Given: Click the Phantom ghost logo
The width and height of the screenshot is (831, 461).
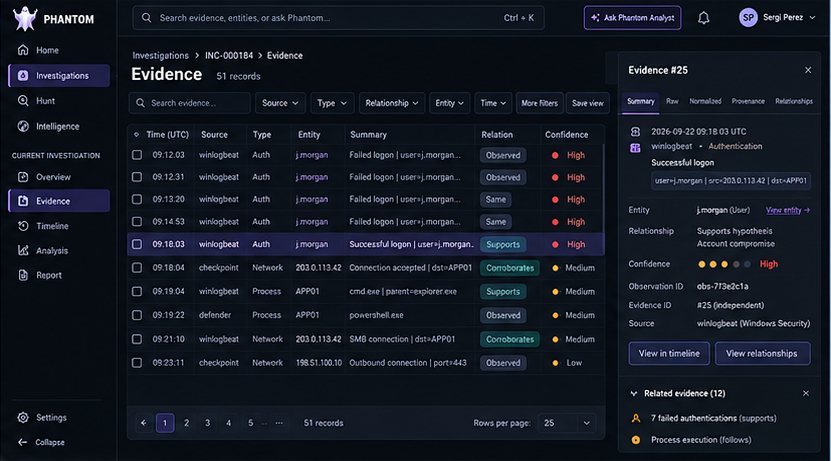Looking at the screenshot, I should 24,19.
